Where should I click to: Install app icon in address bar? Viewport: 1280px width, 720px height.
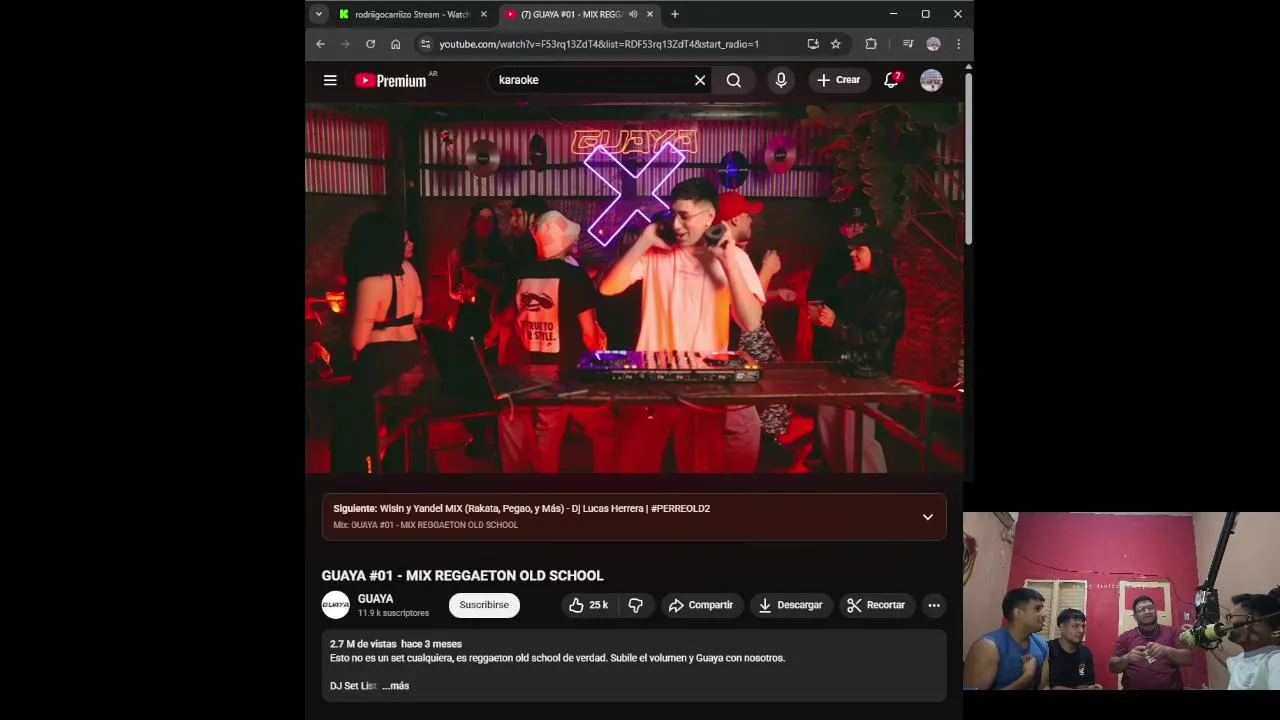click(x=813, y=44)
